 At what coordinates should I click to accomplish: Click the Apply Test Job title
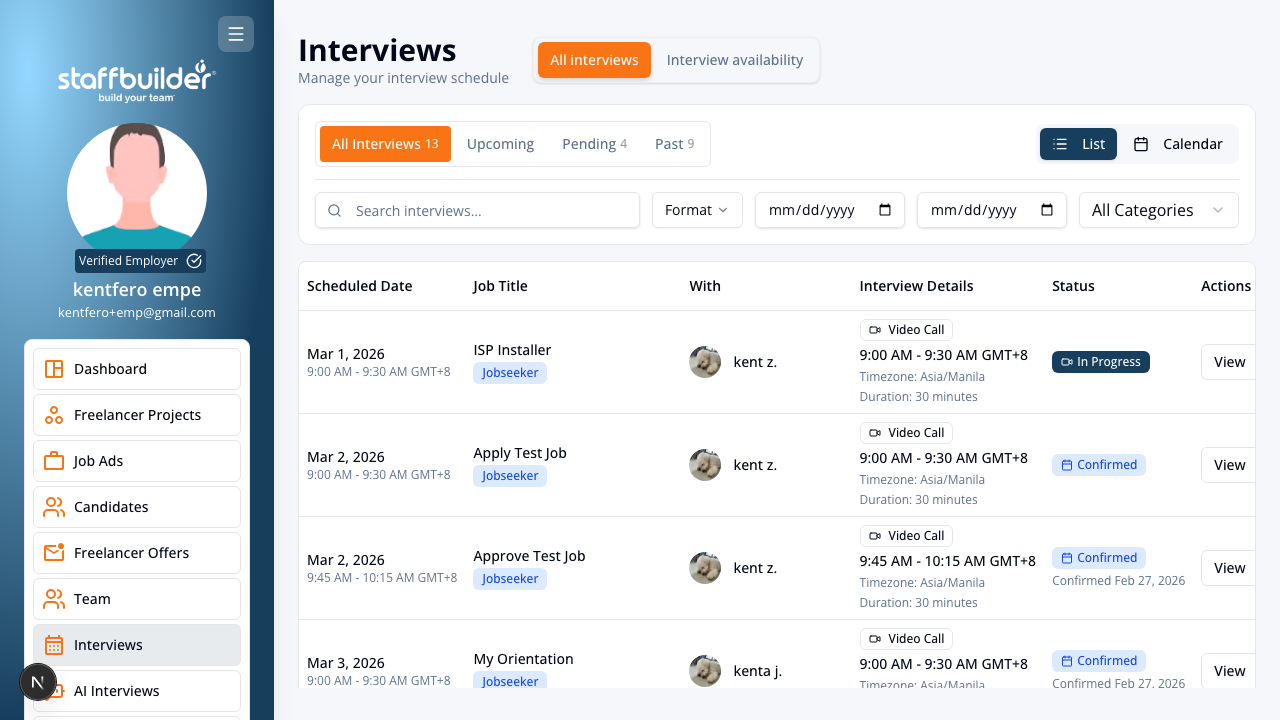click(x=520, y=453)
